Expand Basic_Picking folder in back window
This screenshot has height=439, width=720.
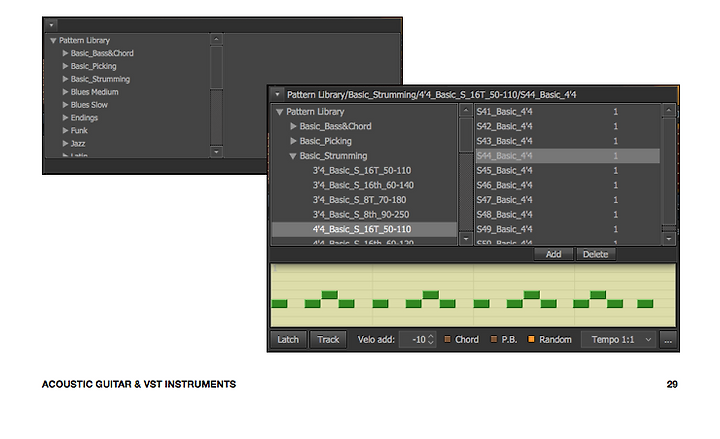[x=65, y=66]
